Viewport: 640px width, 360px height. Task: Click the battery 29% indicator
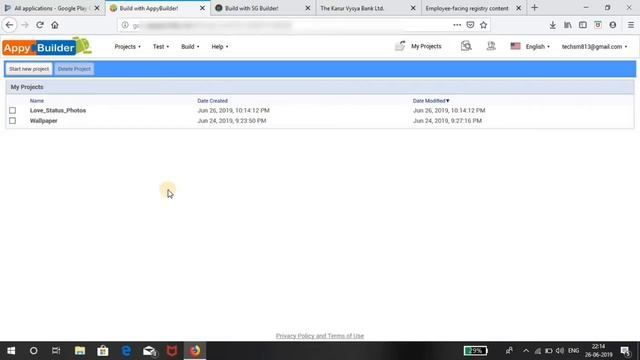click(476, 351)
